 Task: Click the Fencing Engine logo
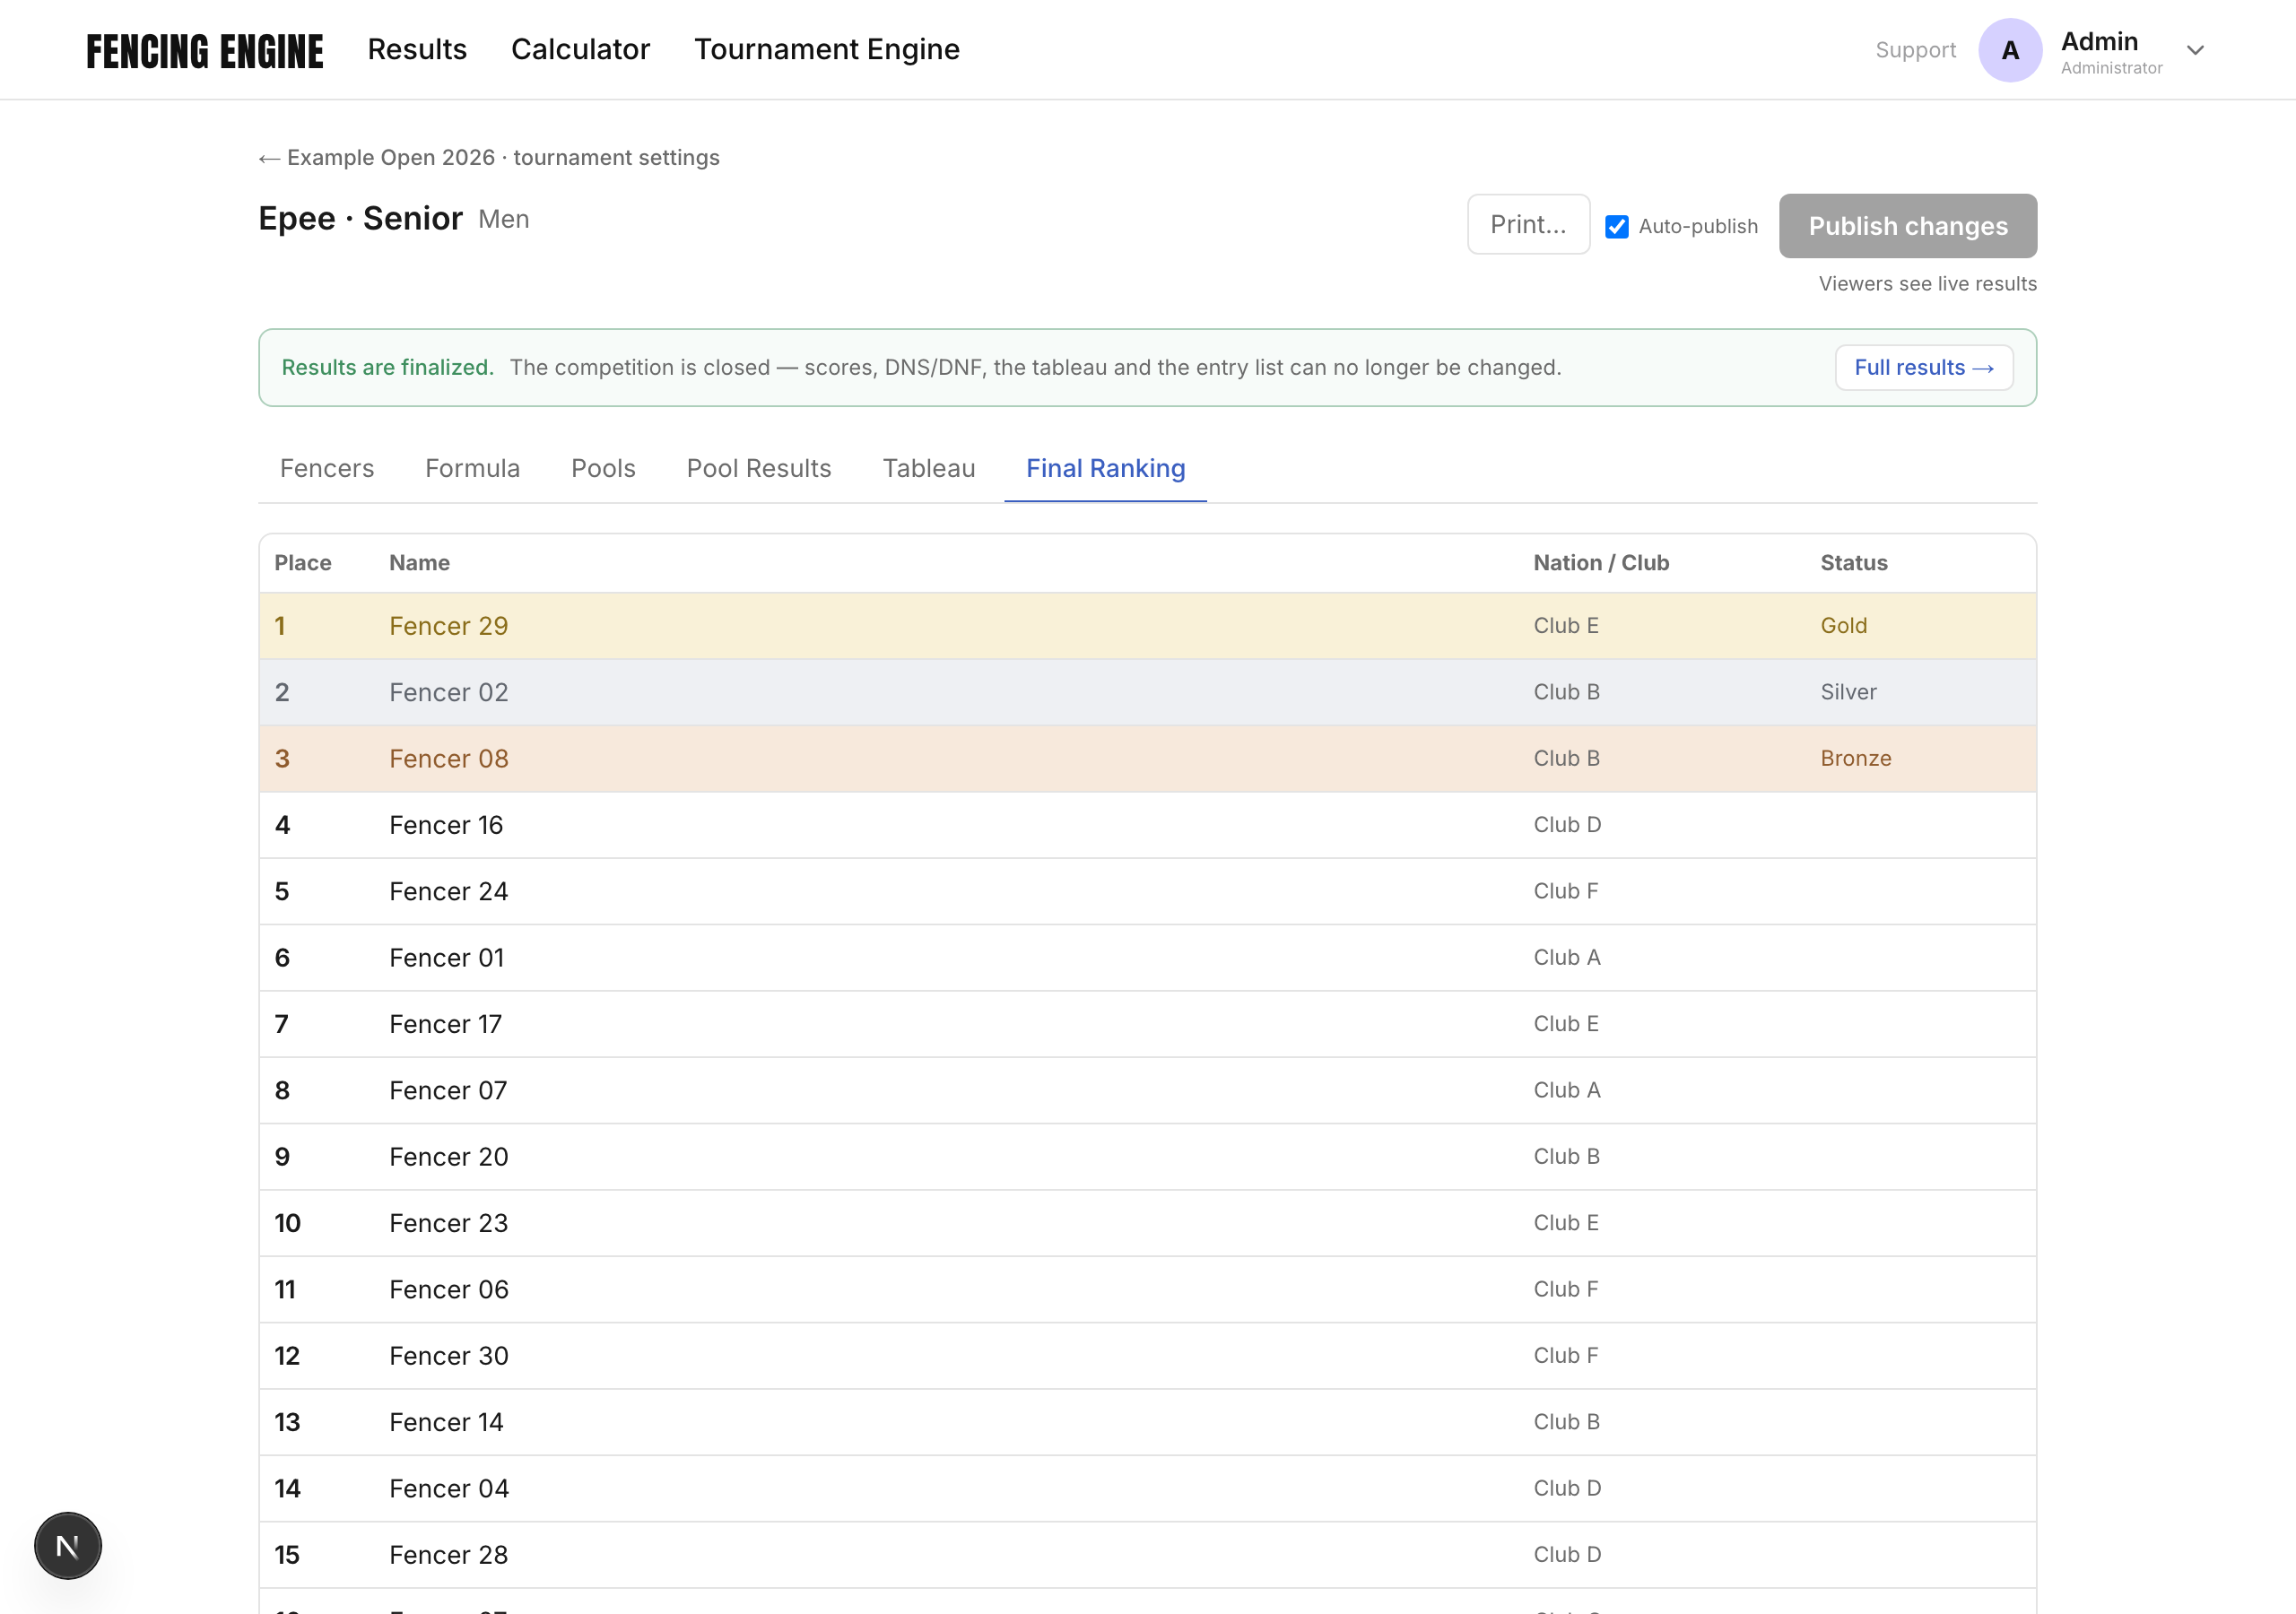(205, 51)
